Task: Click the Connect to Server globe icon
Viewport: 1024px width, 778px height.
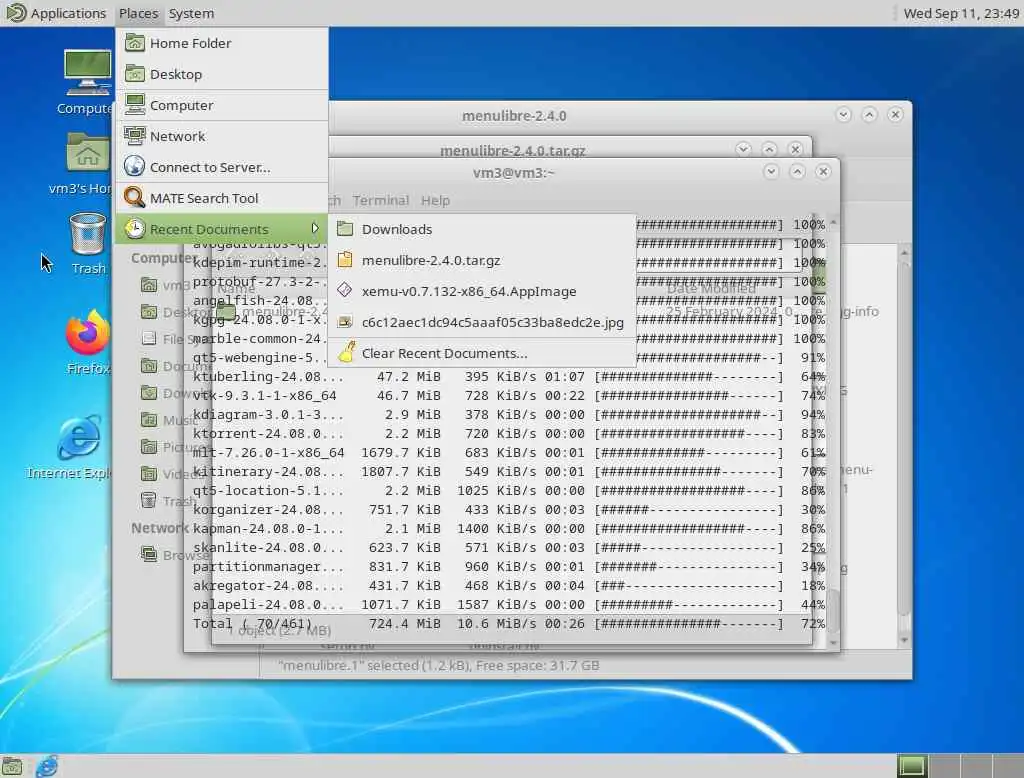Action: pos(135,167)
